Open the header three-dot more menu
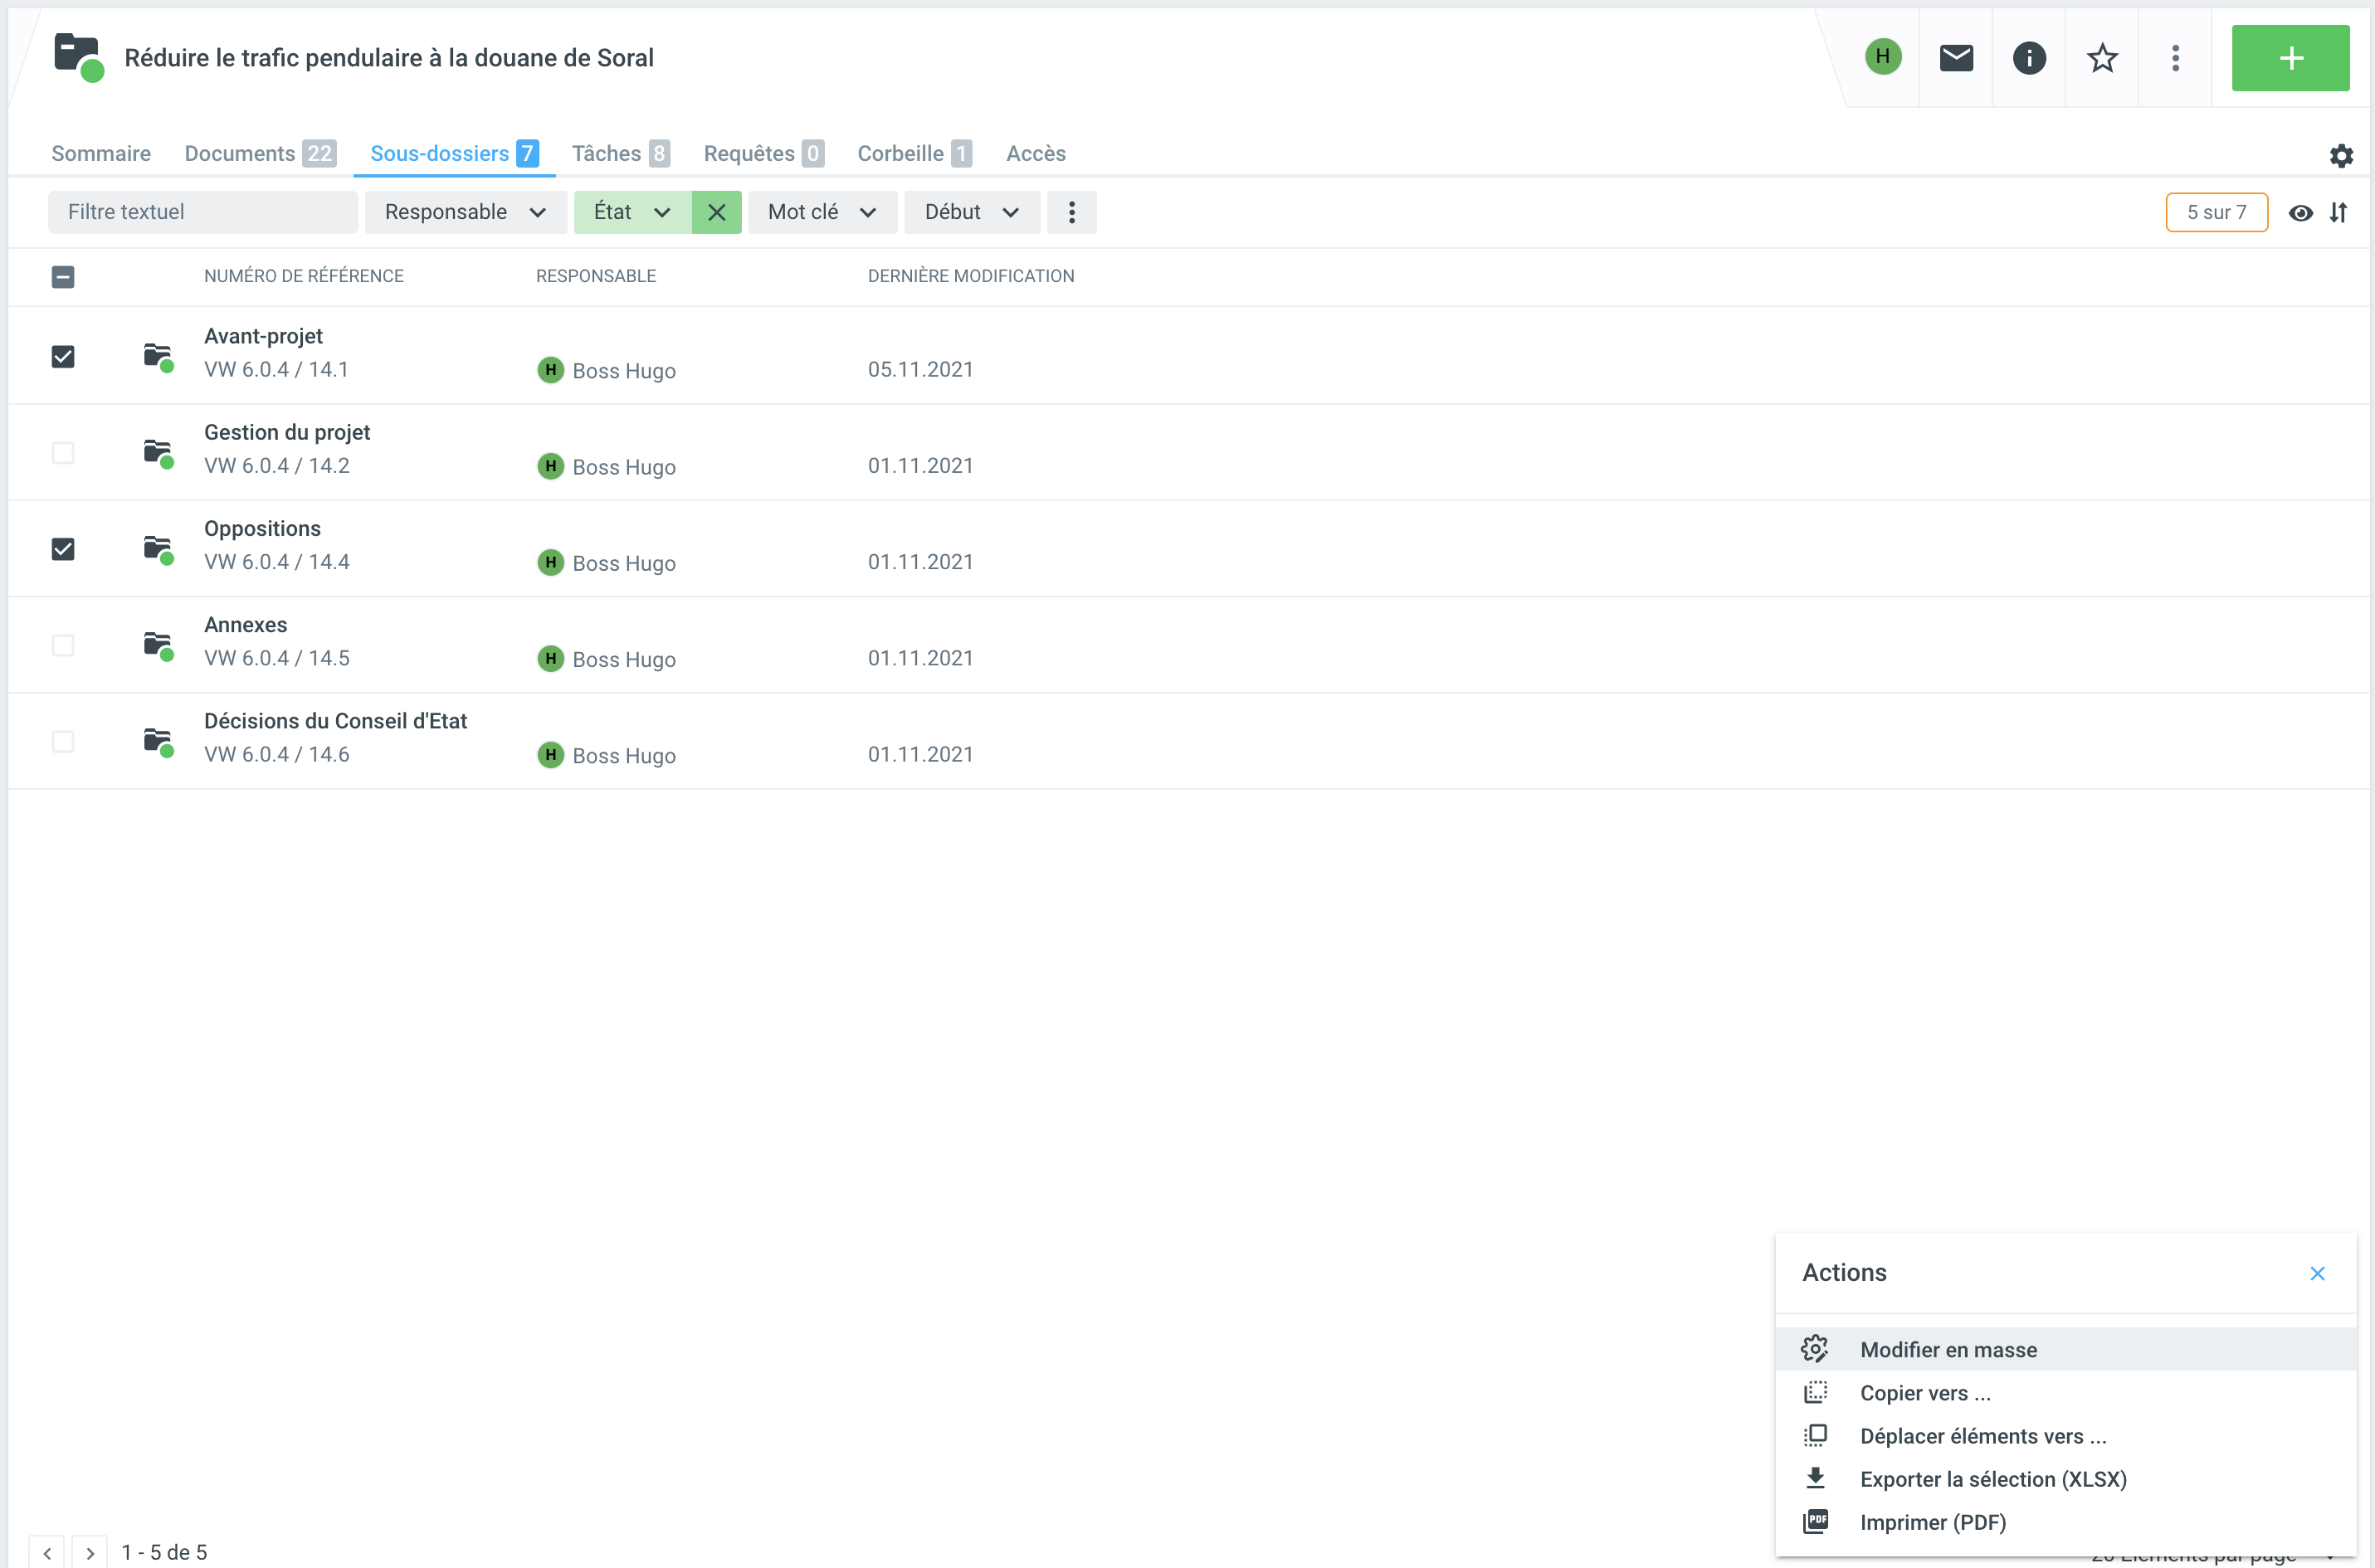Image resolution: width=2375 pixels, height=1568 pixels. 2174,58
